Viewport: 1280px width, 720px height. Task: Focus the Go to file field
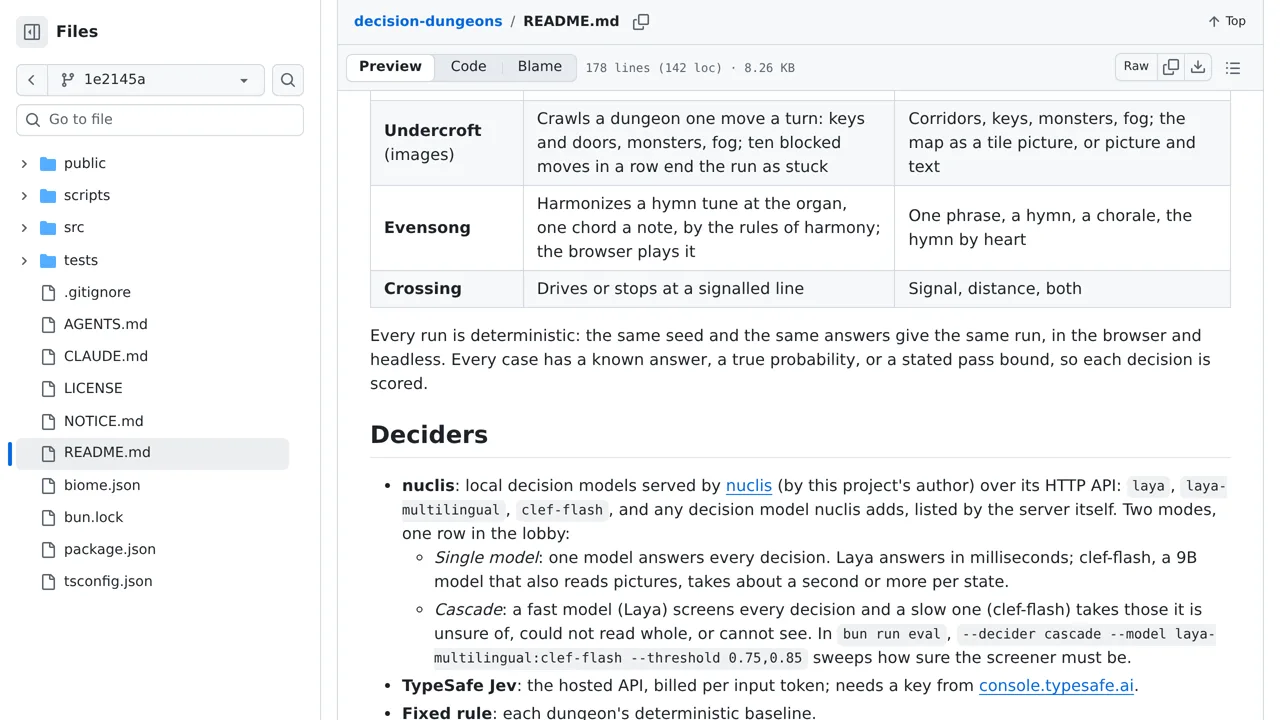160,120
